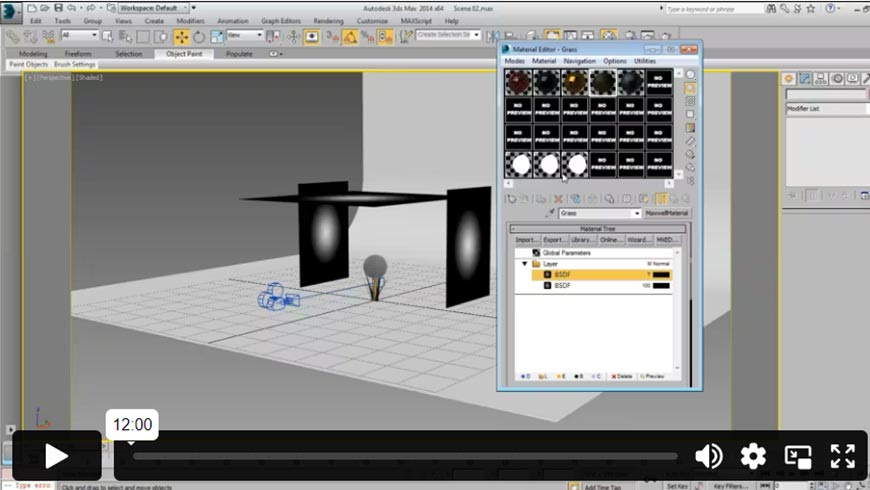Play the video
Viewport: 870px width, 490px height.
pos(56,456)
